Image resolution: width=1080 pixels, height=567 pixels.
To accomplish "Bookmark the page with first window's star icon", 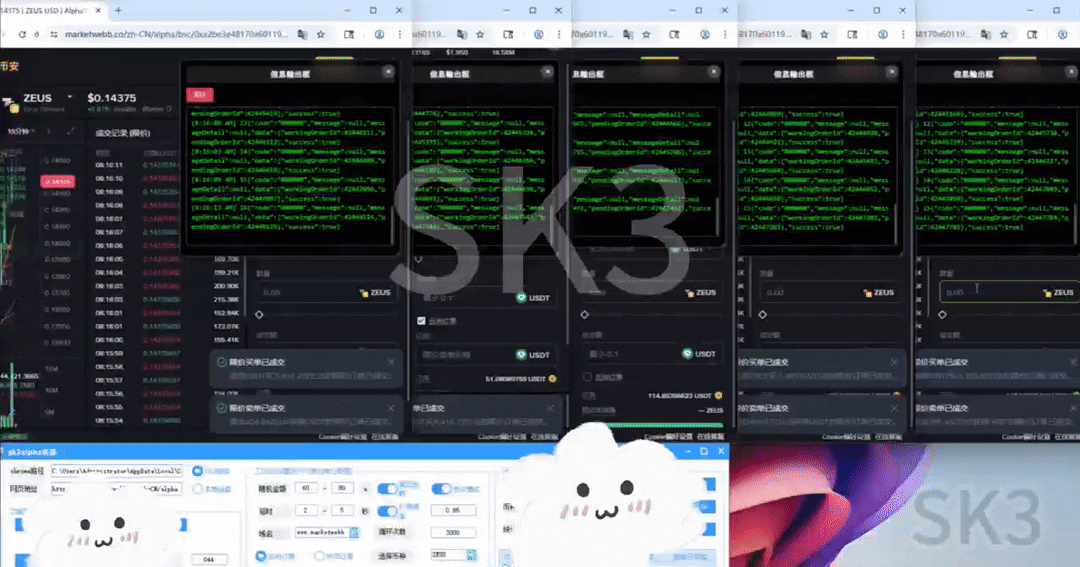I will (321, 34).
